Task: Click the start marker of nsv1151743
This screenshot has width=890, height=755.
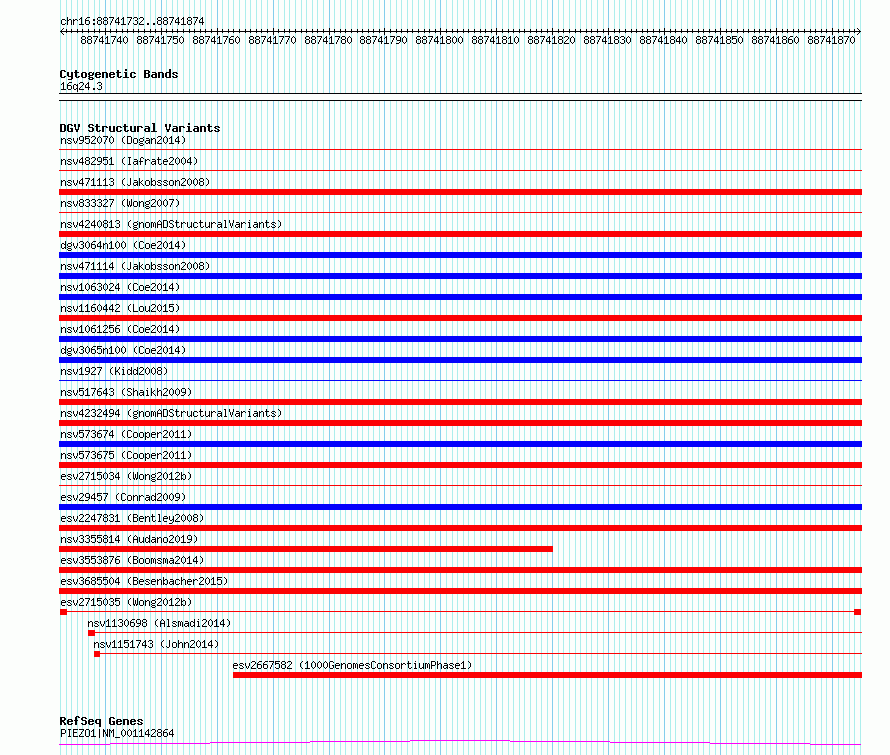Action: click(x=97, y=654)
